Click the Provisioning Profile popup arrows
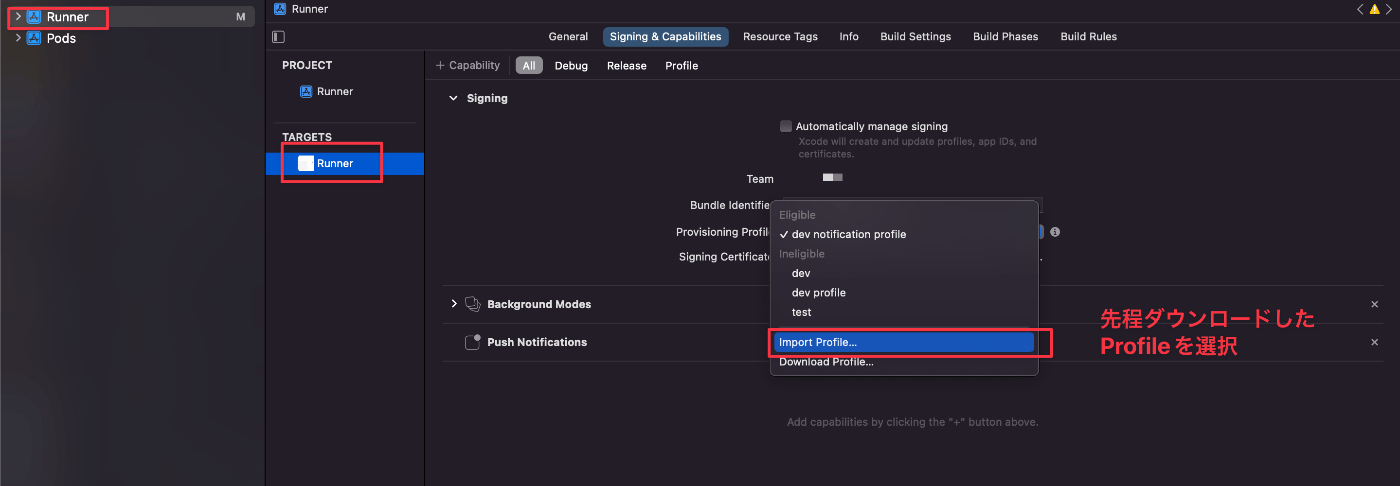The width and height of the screenshot is (1400, 486). coord(1040,232)
